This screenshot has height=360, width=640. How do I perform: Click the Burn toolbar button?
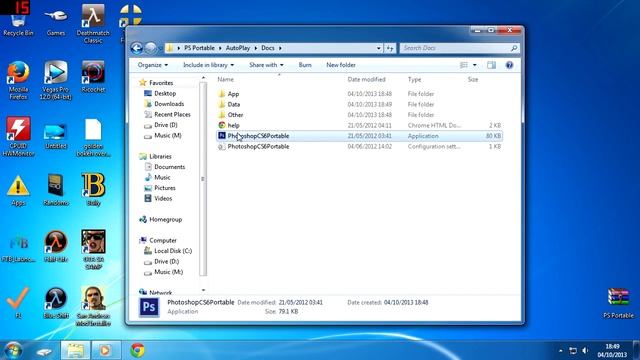click(x=305, y=65)
